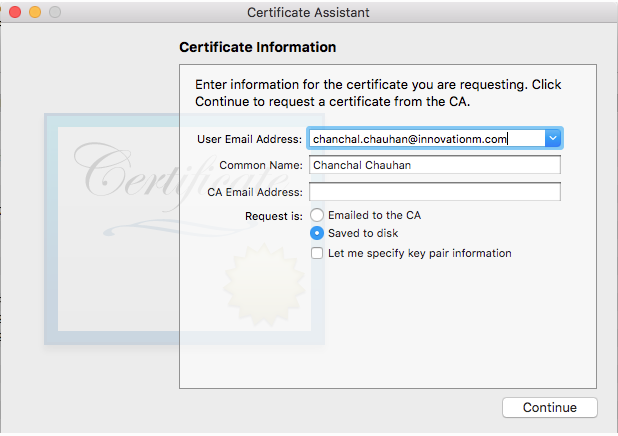Viewport: 618px width, 436px height.
Task: Click the Common Name label
Action: coord(261,165)
